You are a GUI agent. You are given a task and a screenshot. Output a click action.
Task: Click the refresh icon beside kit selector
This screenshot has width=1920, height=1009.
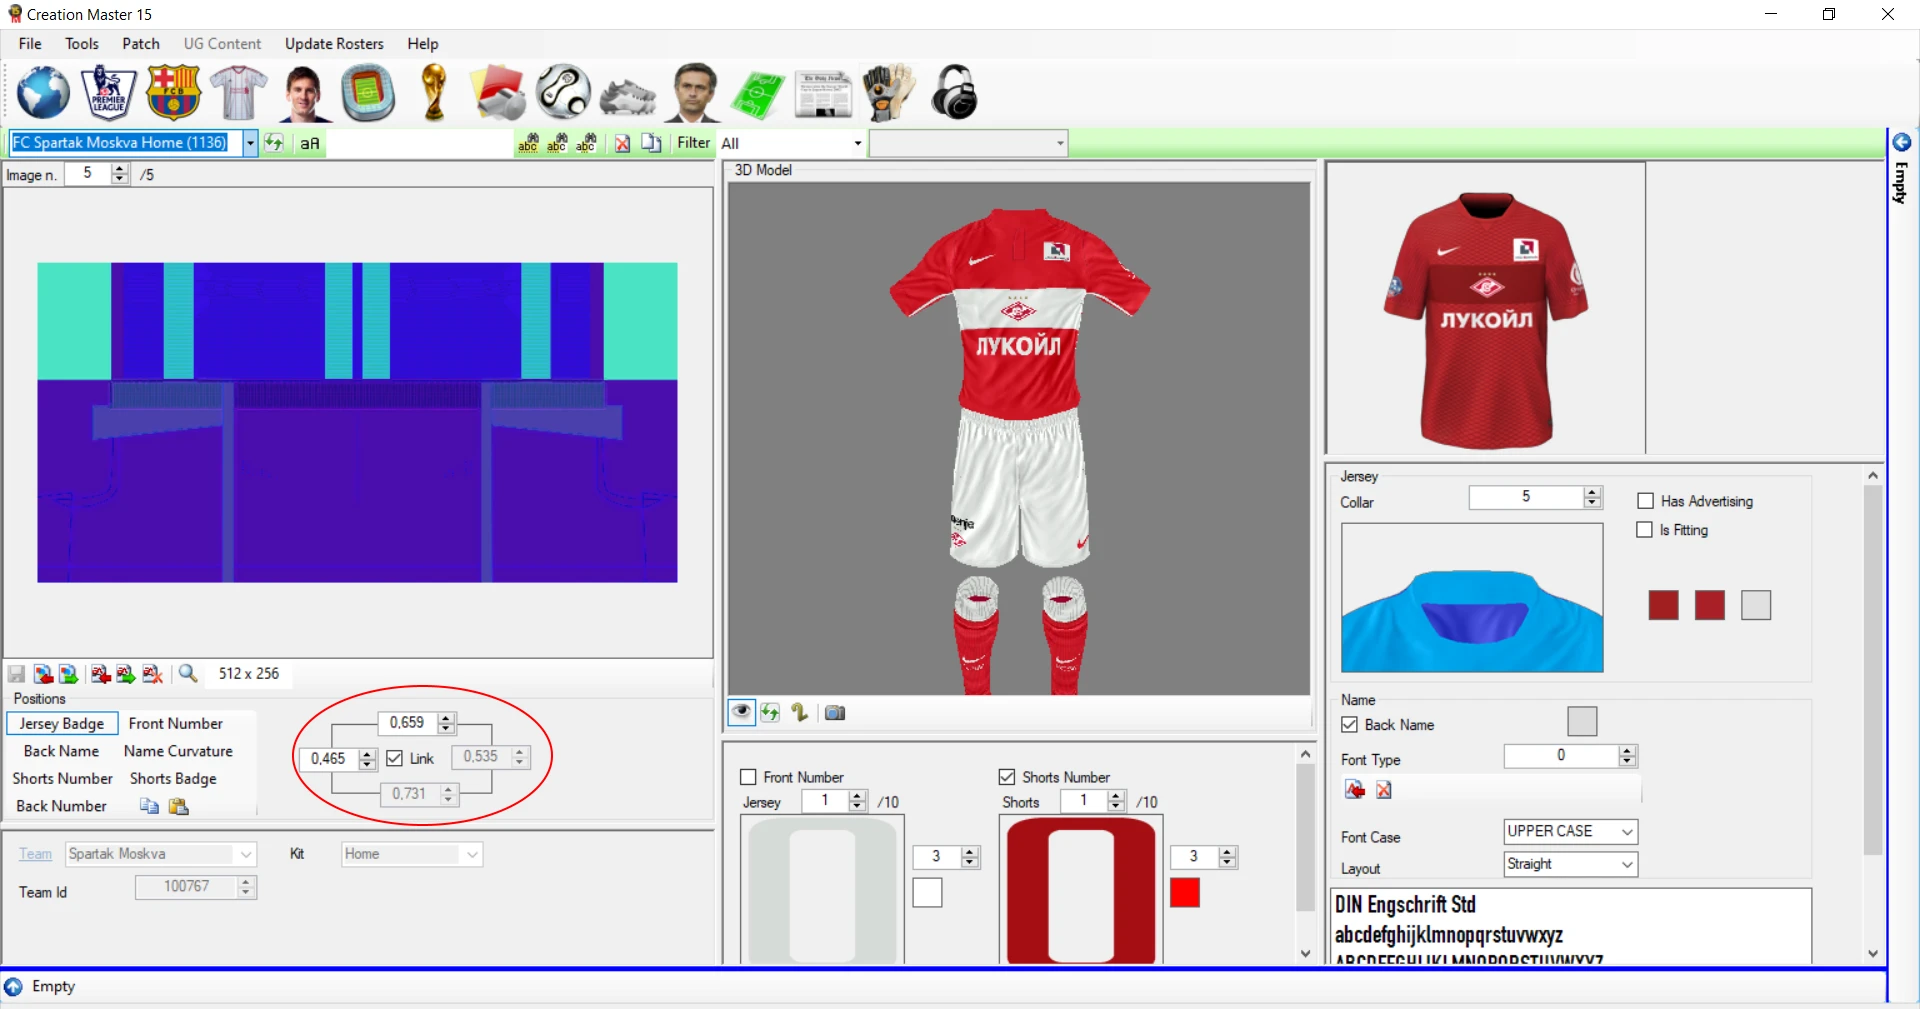(274, 143)
